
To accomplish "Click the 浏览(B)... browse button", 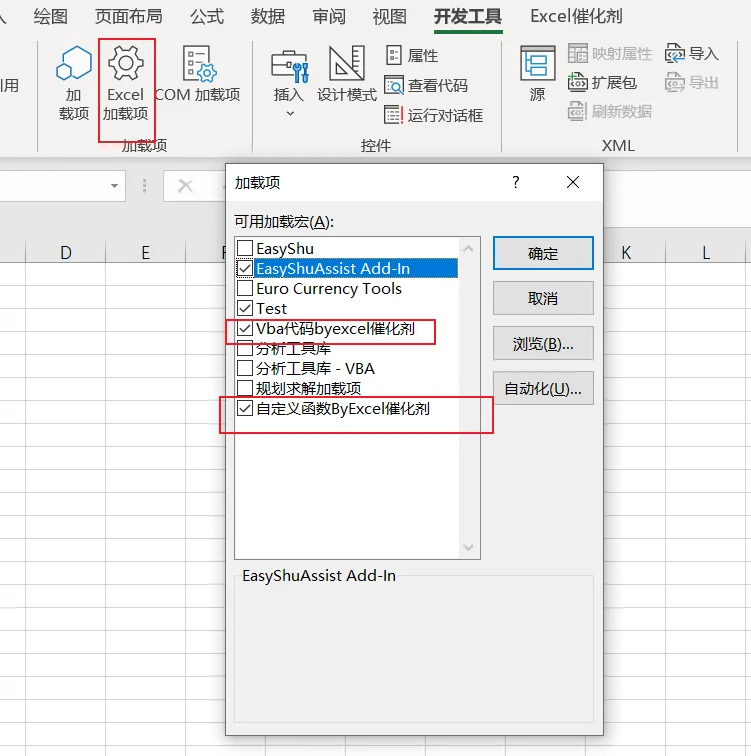I will 543,343.
